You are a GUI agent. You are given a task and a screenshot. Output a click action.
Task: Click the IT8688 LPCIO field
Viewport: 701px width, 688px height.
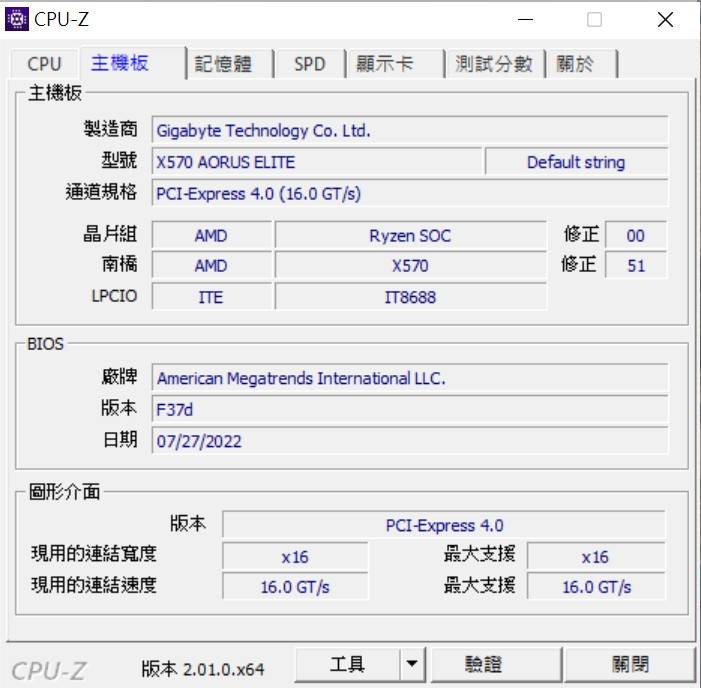click(x=410, y=297)
